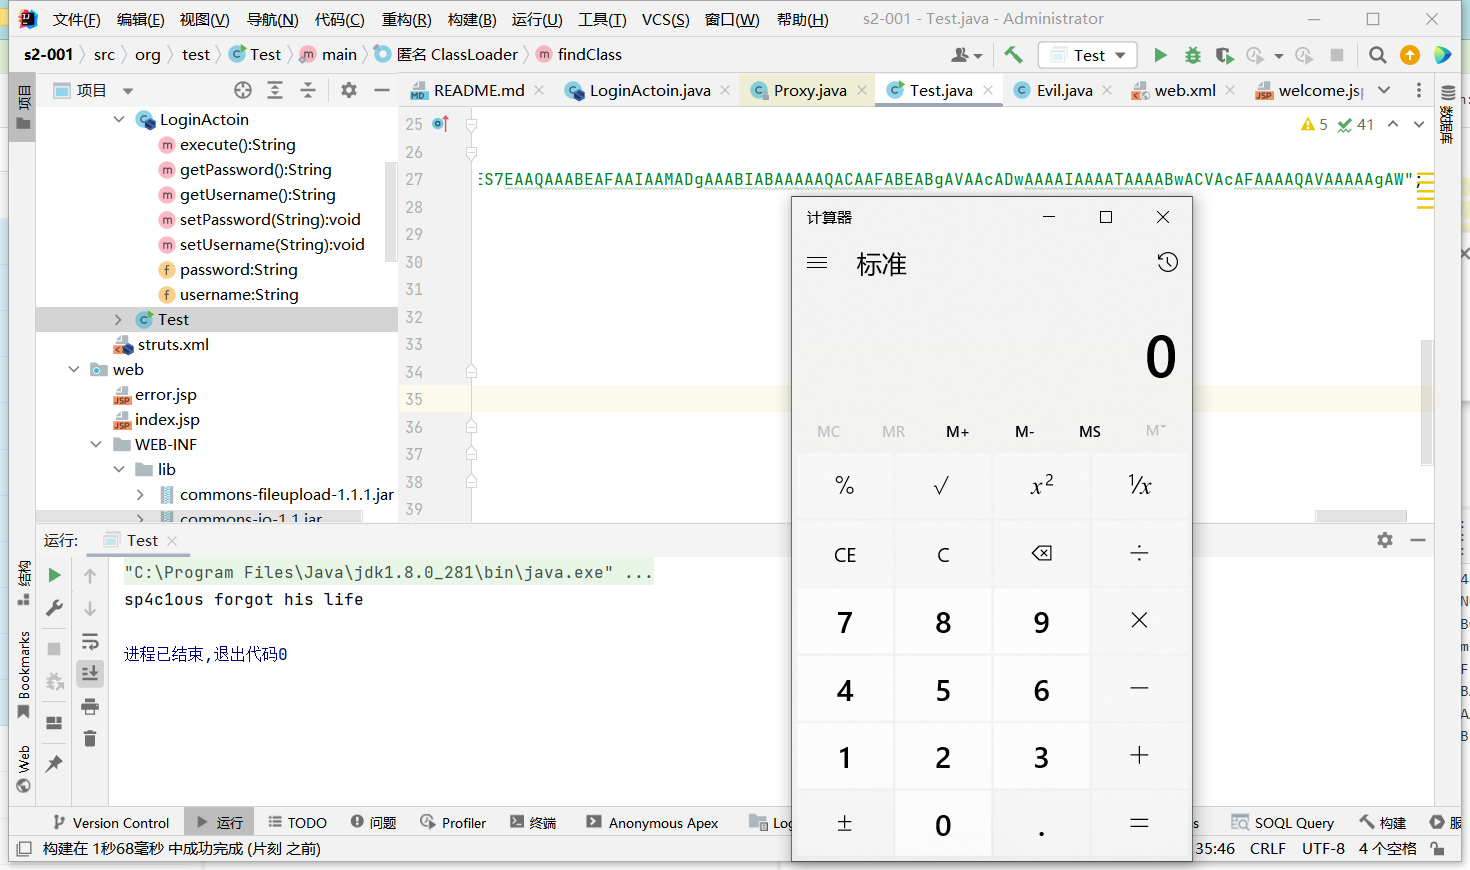Open the 重构(R) menu
The width and height of the screenshot is (1470, 870).
406,19
